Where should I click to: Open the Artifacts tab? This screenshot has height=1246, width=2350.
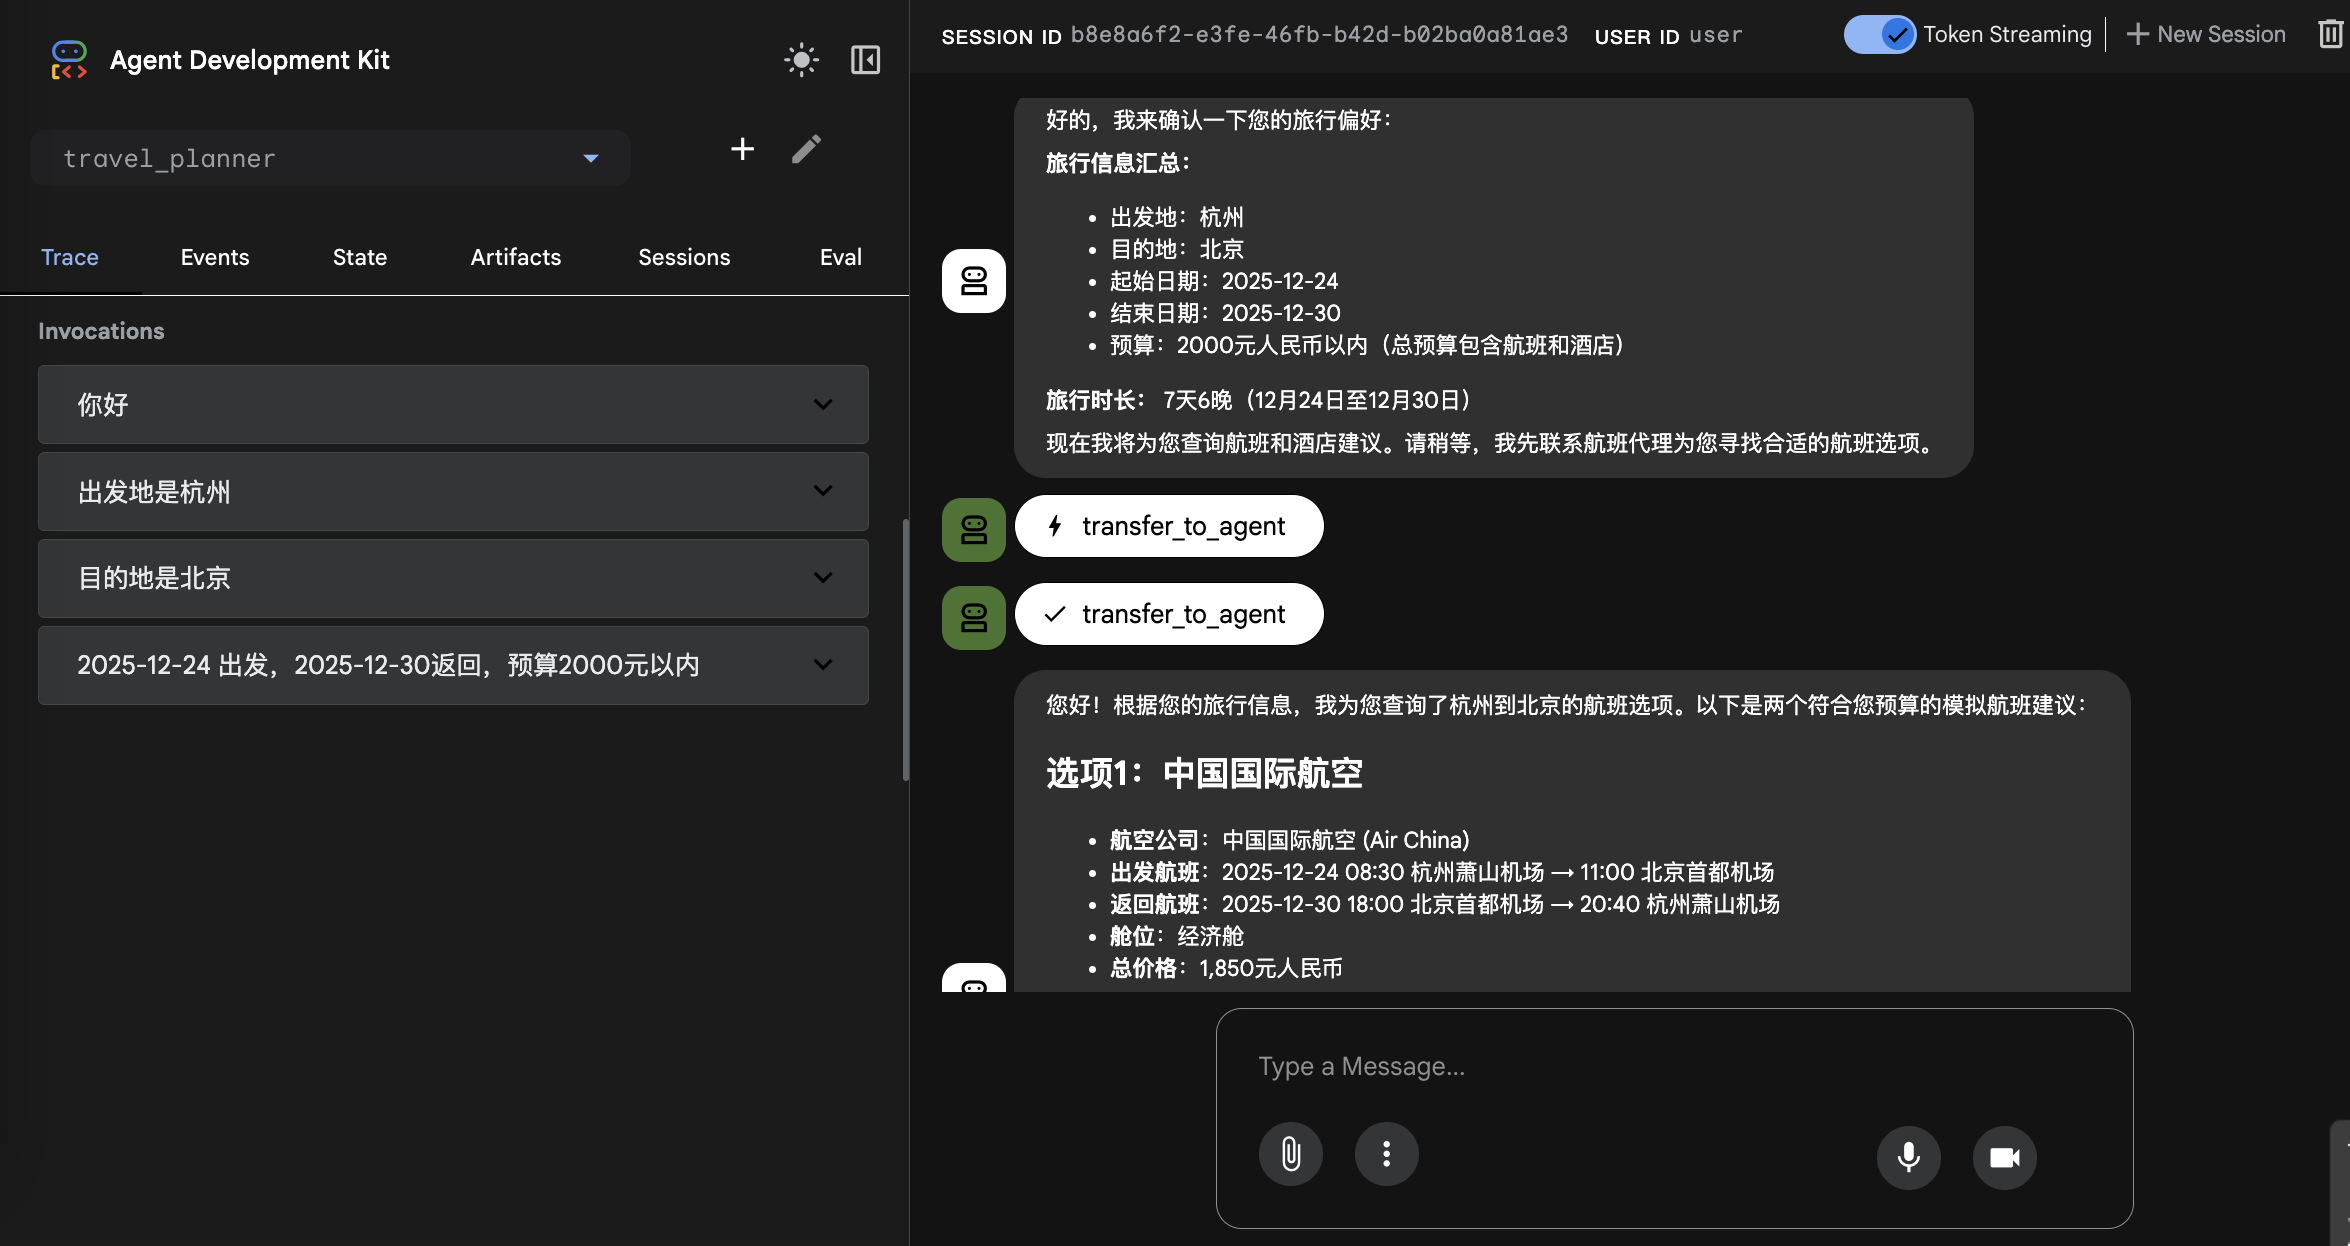(515, 257)
